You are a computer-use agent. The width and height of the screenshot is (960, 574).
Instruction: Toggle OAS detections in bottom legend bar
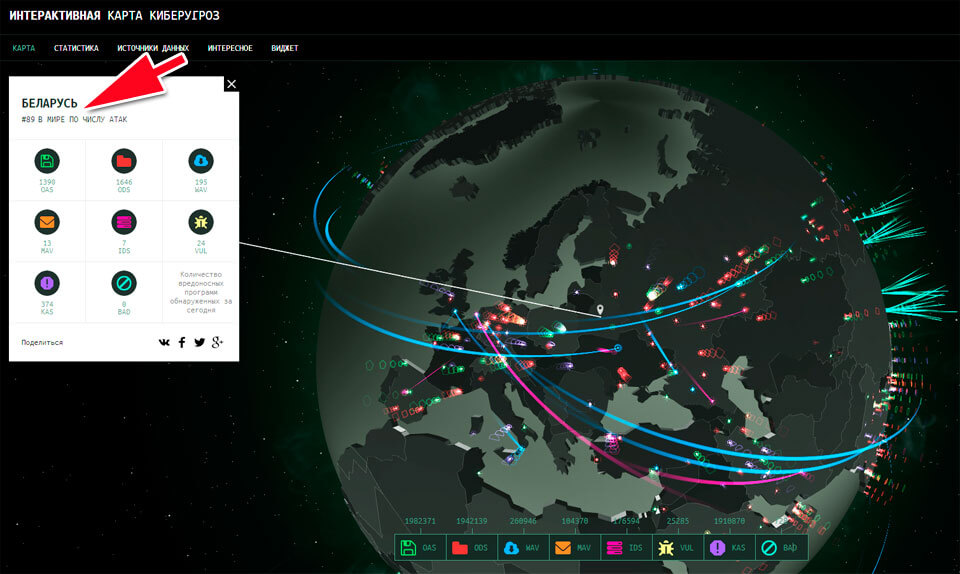(x=420, y=548)
